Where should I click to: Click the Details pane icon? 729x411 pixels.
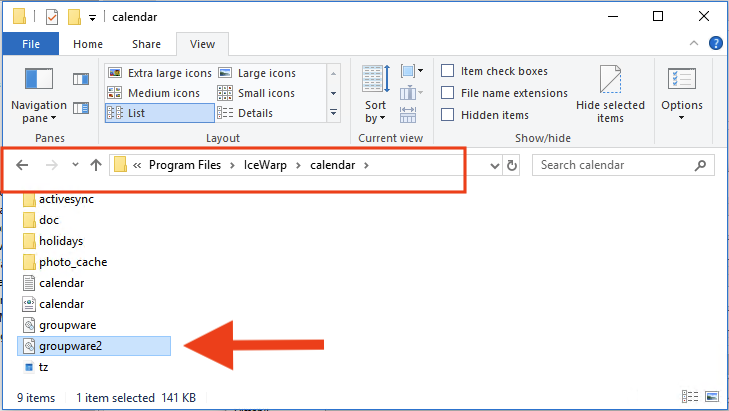point(81,108)
